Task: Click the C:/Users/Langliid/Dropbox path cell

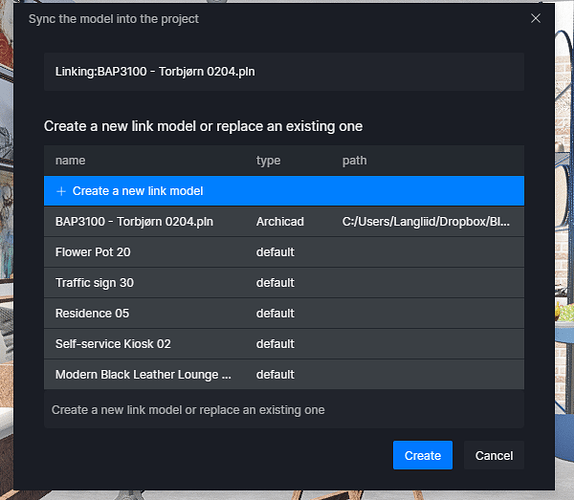Action: point(426,221)
